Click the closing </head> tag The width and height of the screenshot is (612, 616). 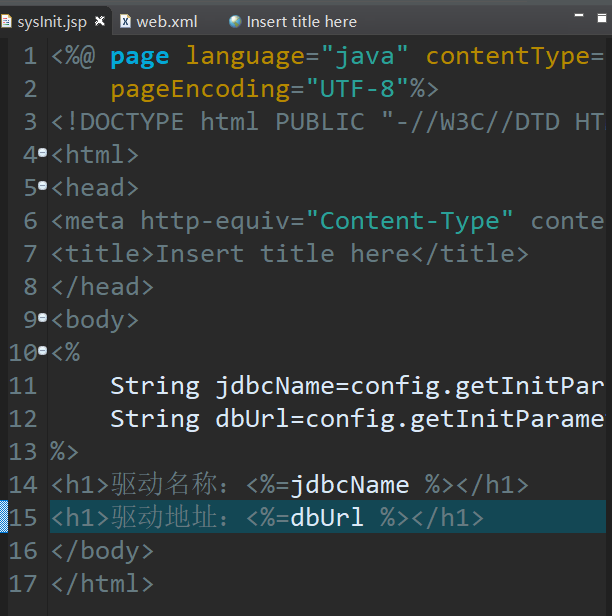tap(103, 287)
